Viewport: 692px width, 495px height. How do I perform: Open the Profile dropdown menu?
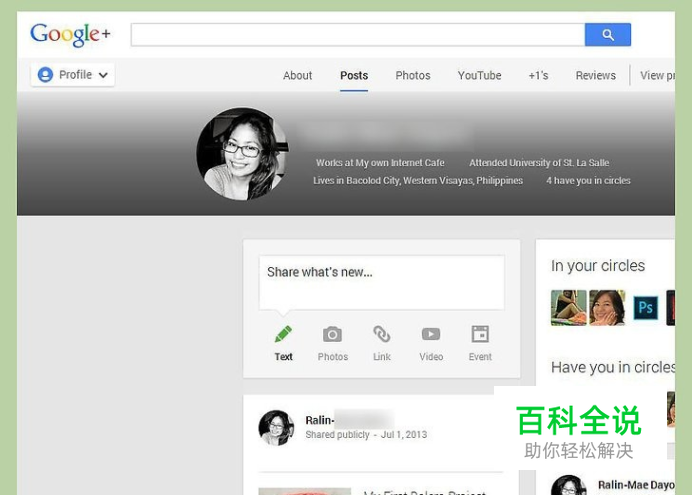pyautogui.click(x=73, y=75)
